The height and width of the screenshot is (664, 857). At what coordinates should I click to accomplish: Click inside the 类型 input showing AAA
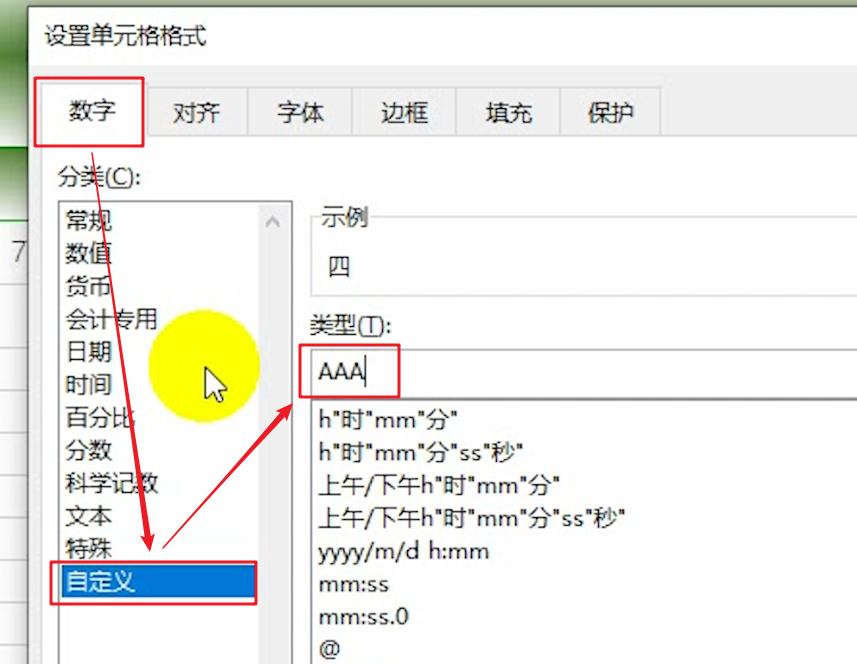(x=355, y=370)
